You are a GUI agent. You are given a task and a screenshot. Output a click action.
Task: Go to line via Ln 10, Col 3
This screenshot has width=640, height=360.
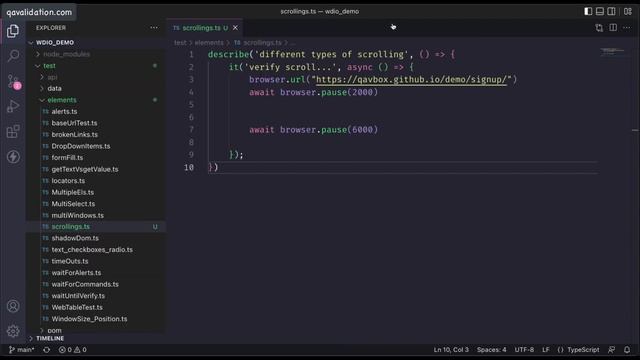point(451,350)
